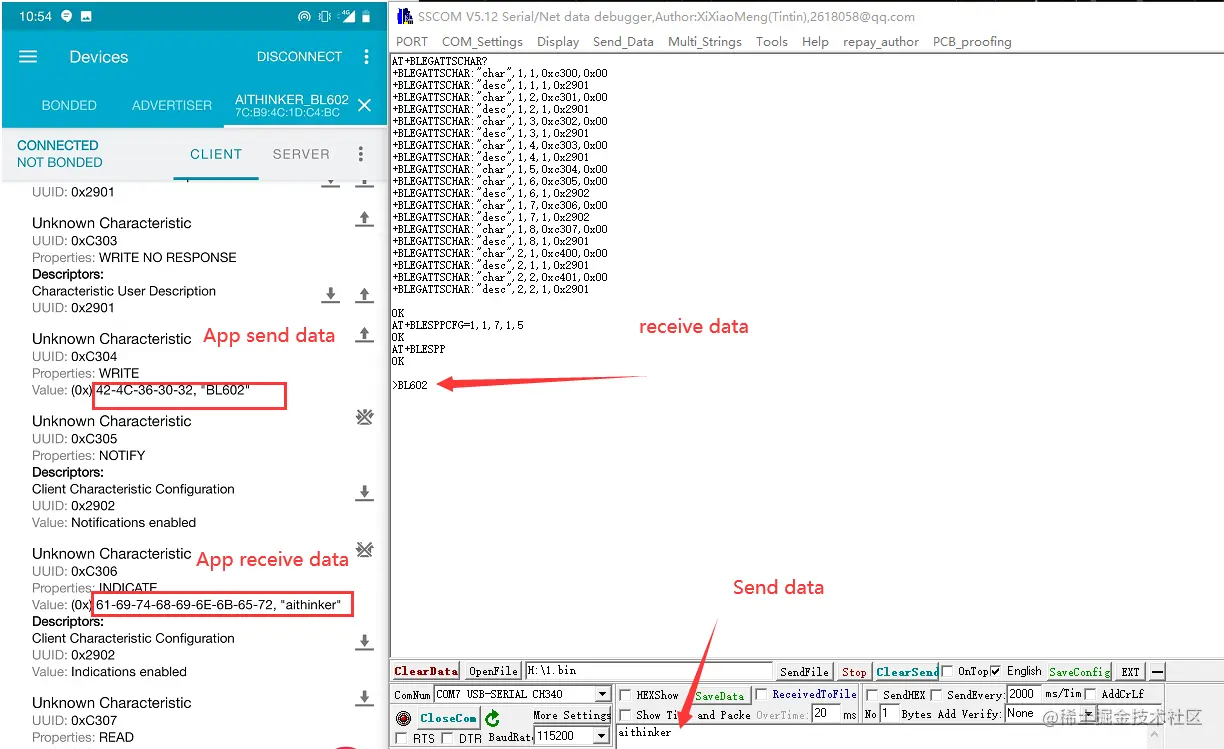Open the Multi_Strings menu
This screenshot has width=1224, height=749.
tap(704, 42)
